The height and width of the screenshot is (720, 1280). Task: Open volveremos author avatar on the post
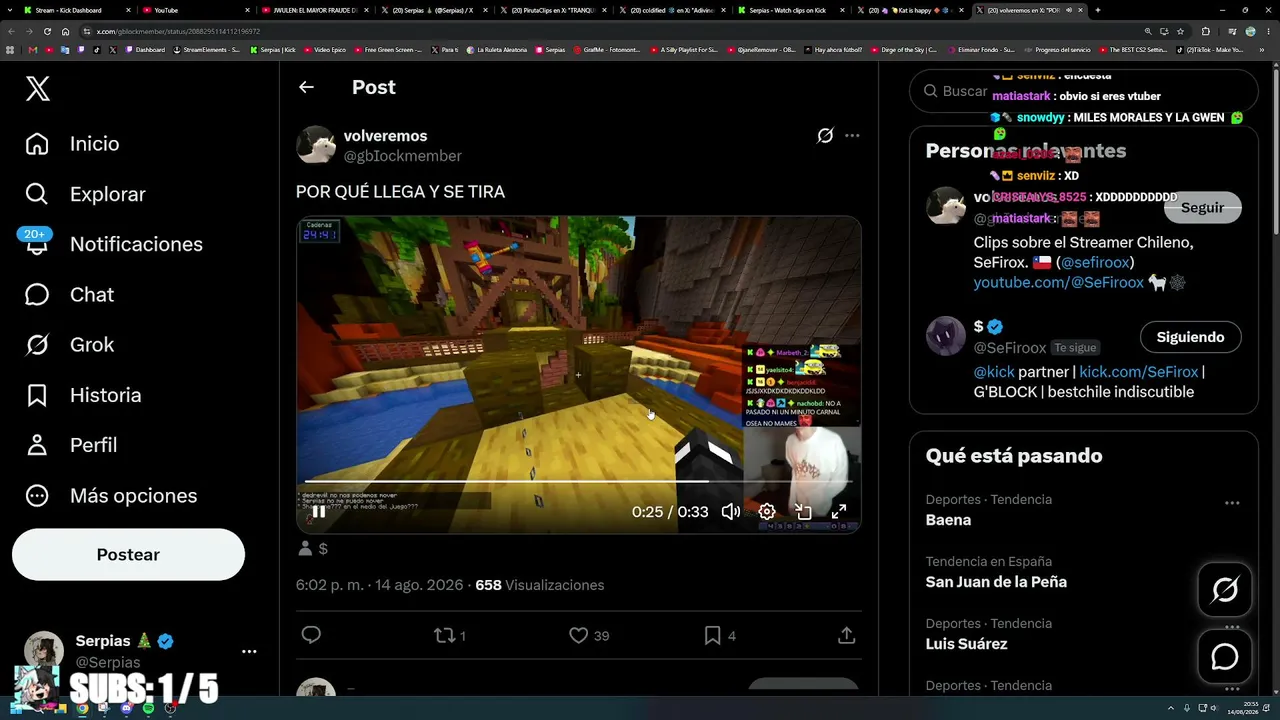[x=316, y=145]
